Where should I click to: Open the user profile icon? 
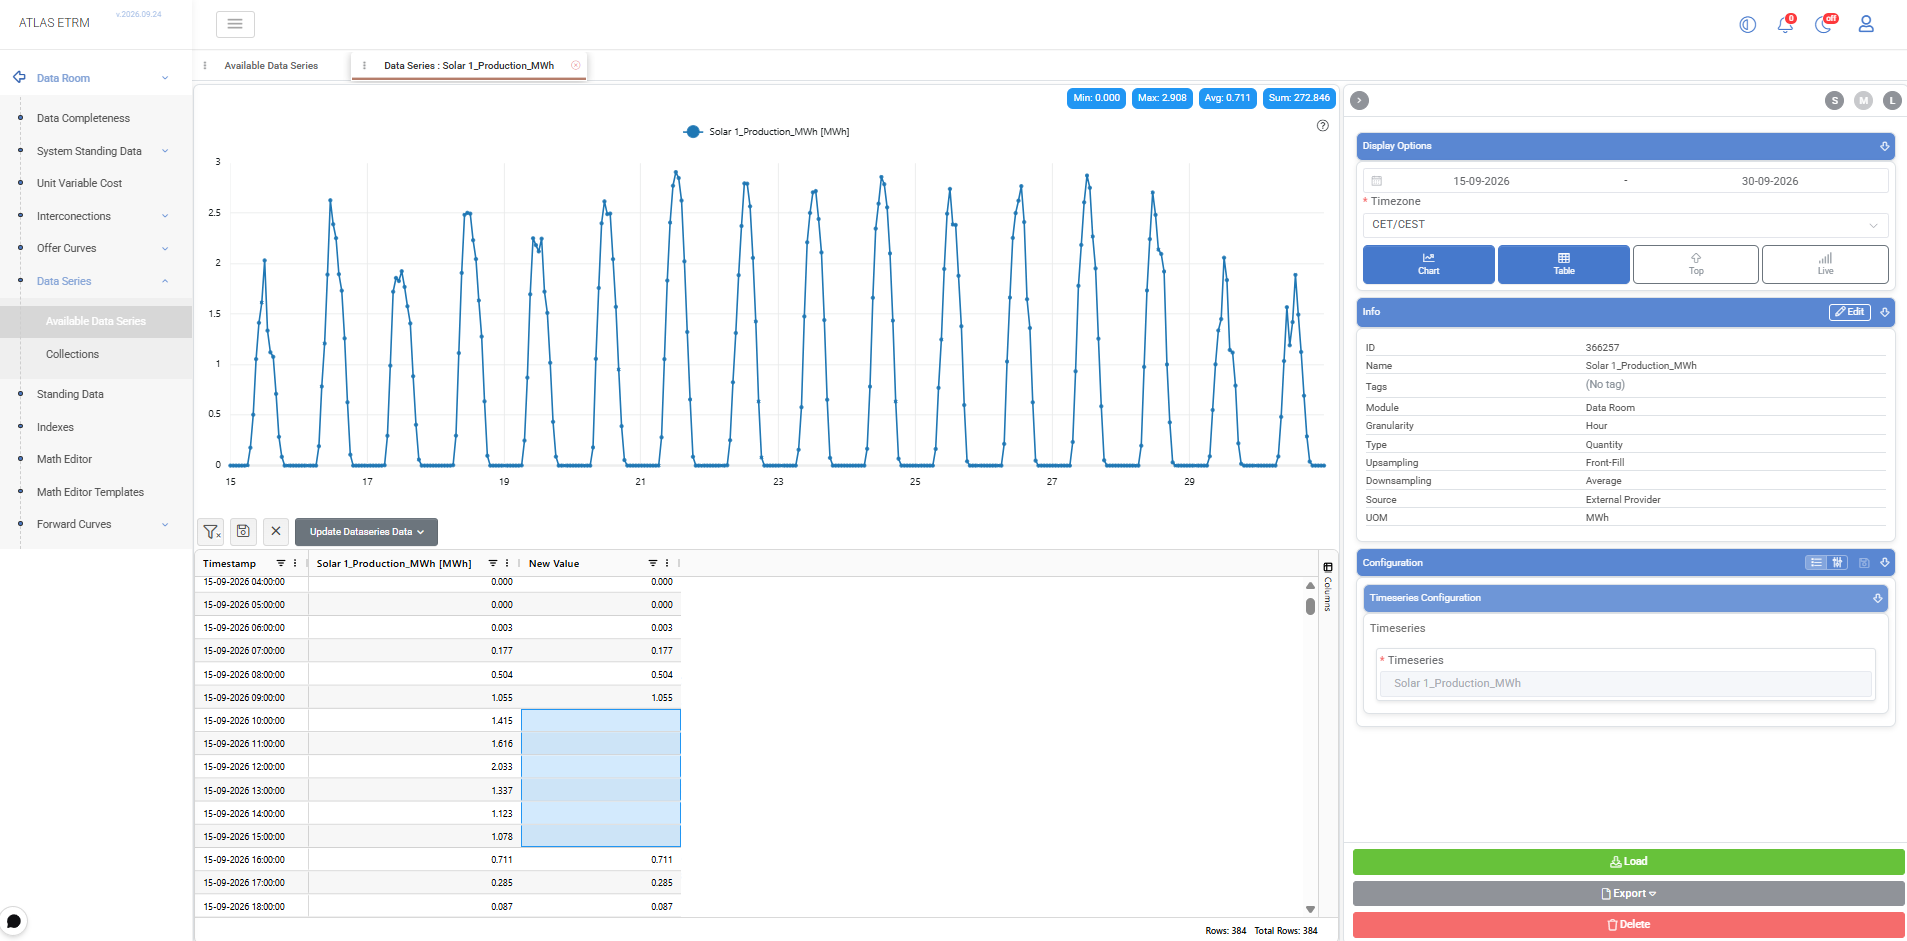click(x=1866, y=24)
